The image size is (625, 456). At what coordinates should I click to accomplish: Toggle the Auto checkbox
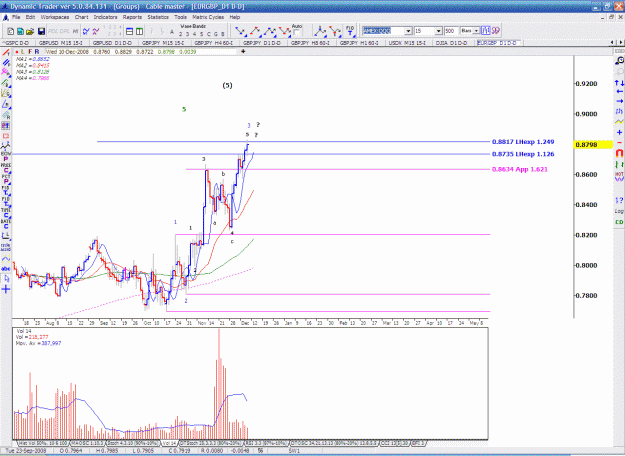pyautogui.click(x=297, y=33)
